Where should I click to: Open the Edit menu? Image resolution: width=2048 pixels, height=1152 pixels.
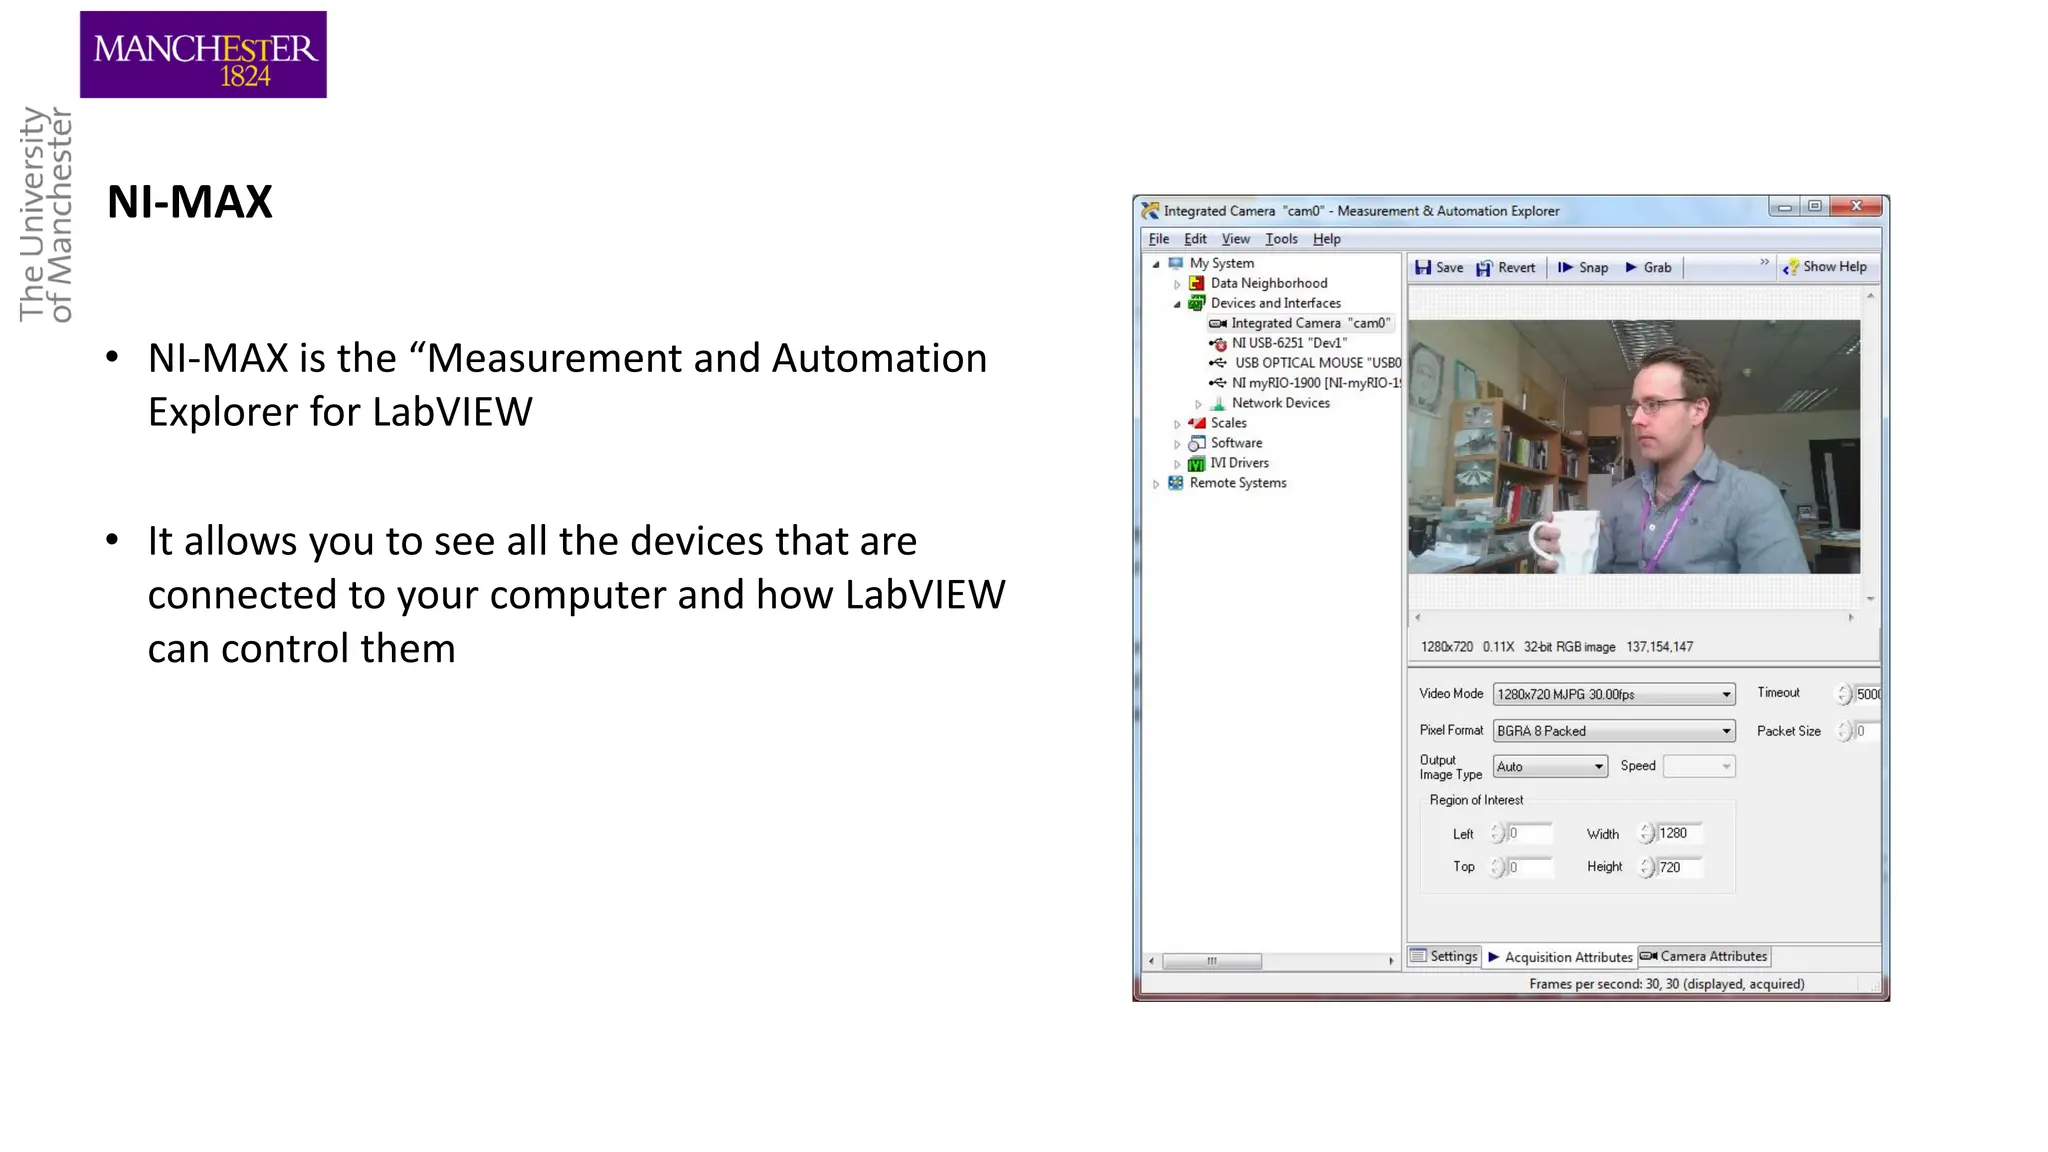1195,239
